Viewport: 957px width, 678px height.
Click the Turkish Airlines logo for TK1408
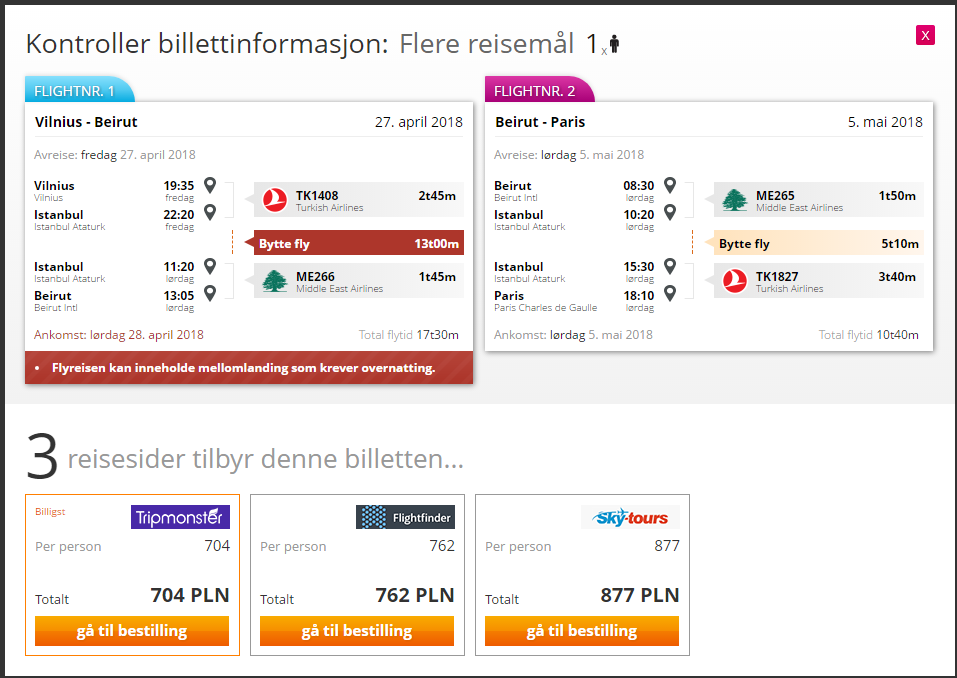click(x=275, y=200)
